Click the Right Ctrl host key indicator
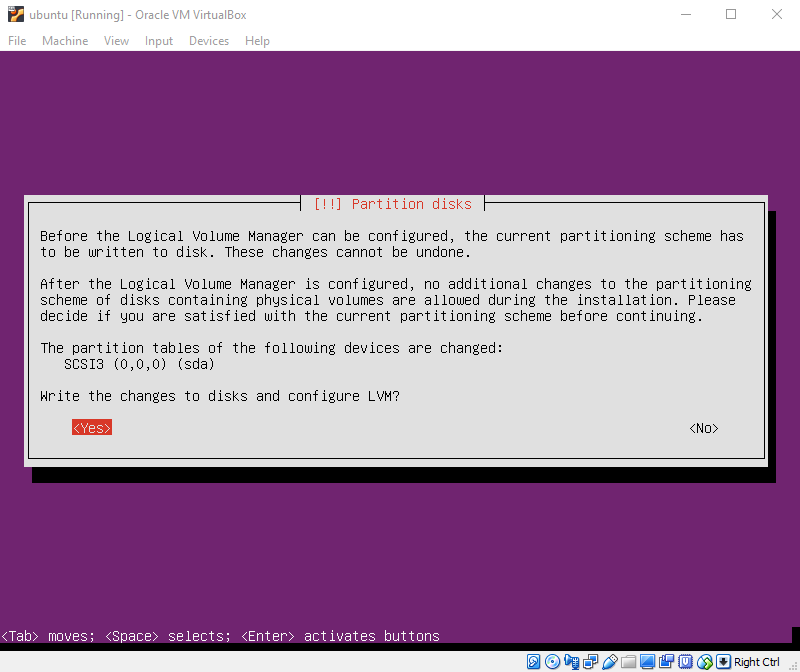Viewport: 800px width, 672px height. [x=756, y=661]
